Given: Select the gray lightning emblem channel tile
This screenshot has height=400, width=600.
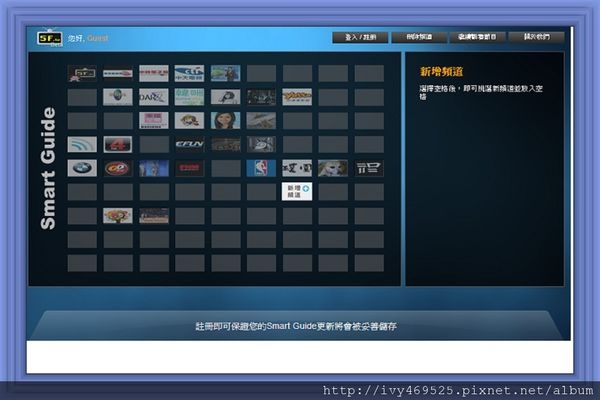Looking at the screenshot, I should (261, 144).
